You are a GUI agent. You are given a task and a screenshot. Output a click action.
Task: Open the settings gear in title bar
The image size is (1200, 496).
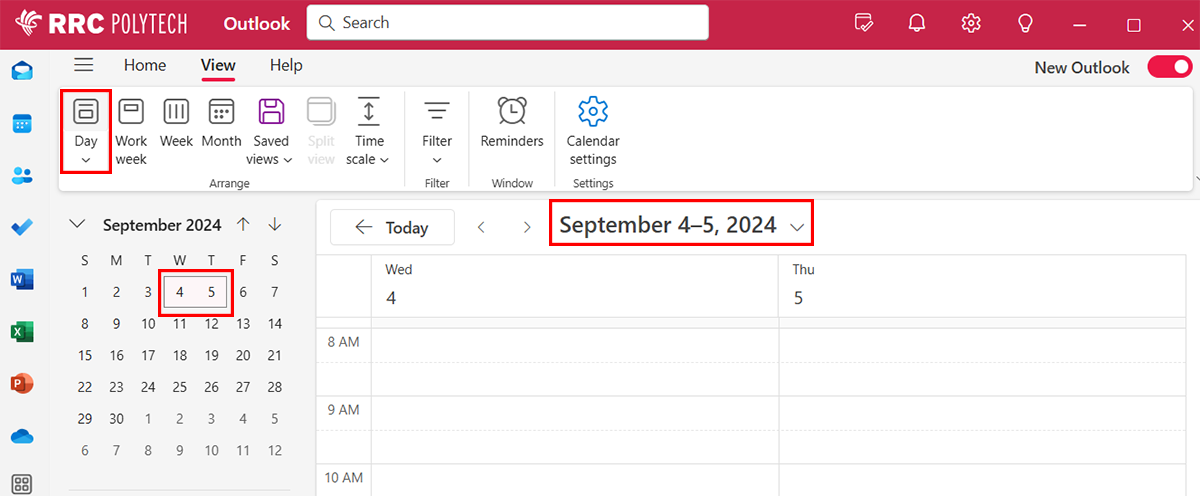[970, 24]
